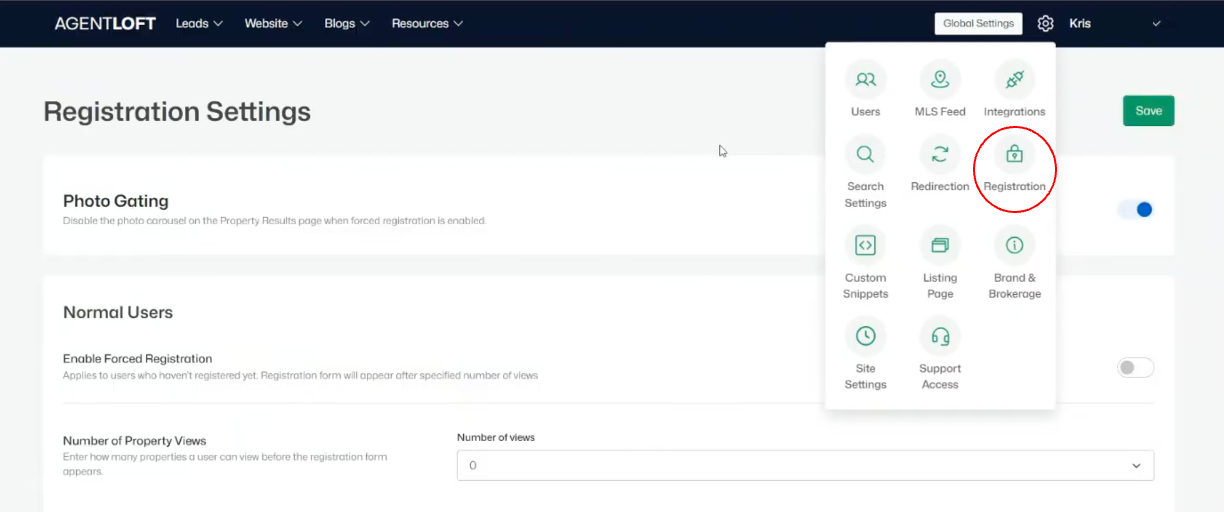Click the Global Settings button

click(978, 23)
